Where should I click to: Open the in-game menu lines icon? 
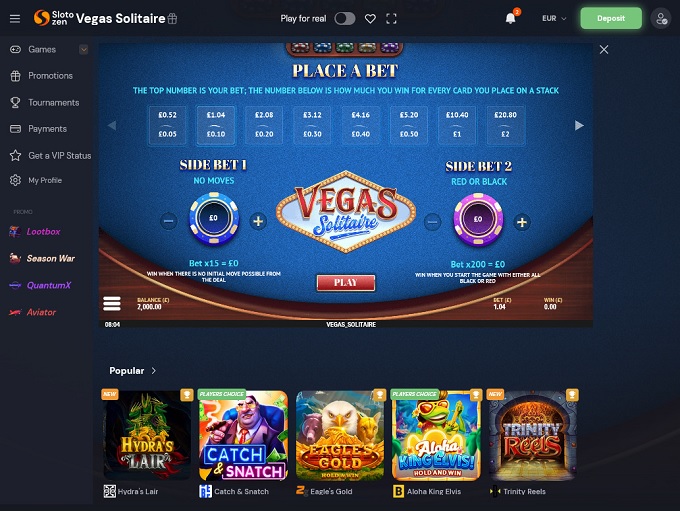pos(112,303)
